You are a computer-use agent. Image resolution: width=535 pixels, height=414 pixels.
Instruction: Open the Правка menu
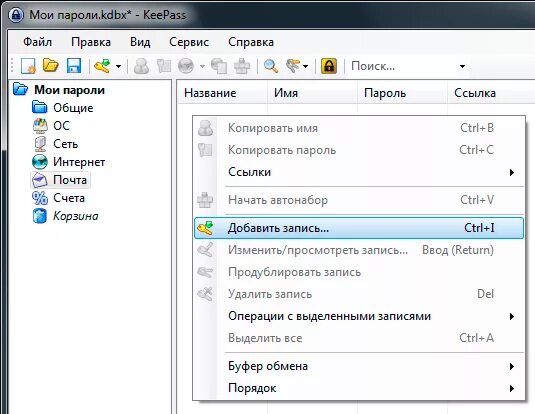(91, 42)
